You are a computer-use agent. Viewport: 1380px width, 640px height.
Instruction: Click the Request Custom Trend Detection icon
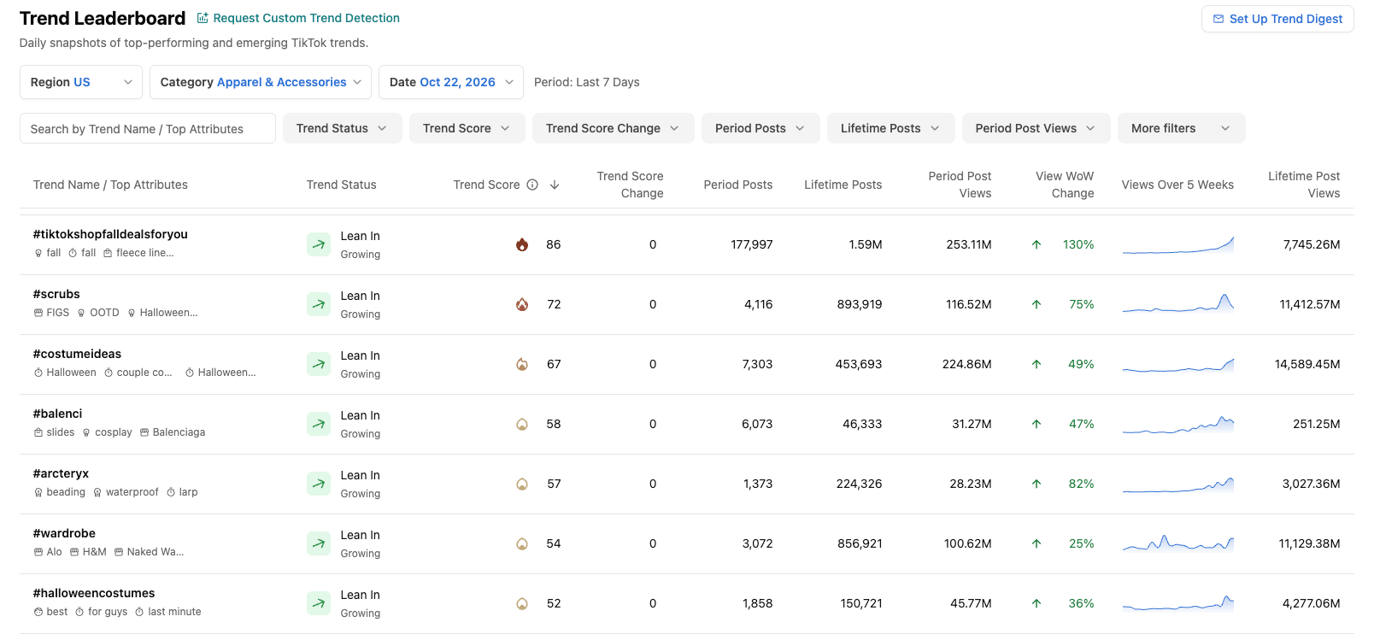click(203, 18)
